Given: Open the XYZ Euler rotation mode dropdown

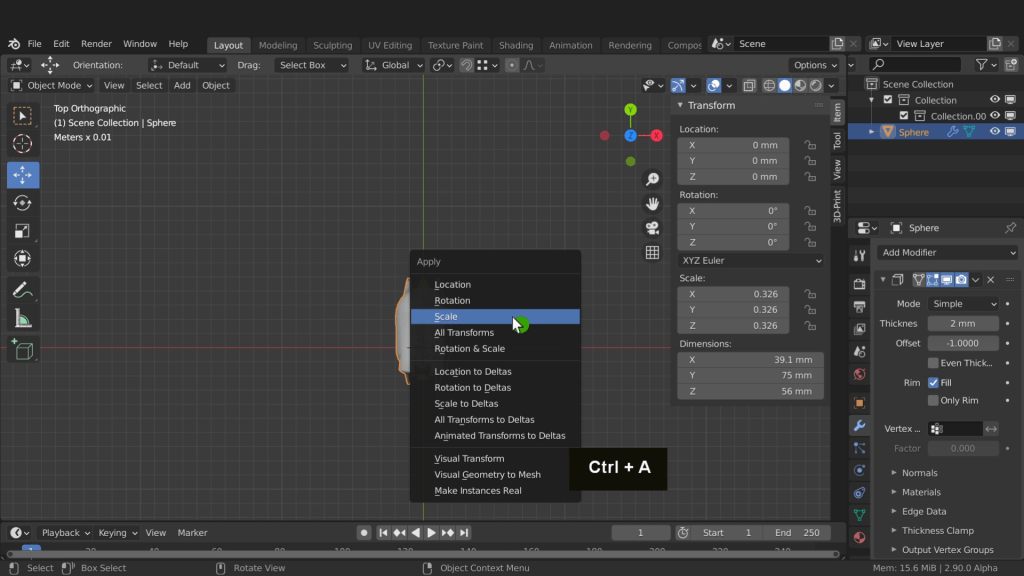Looking at the screenshot, I should (750, 261).
